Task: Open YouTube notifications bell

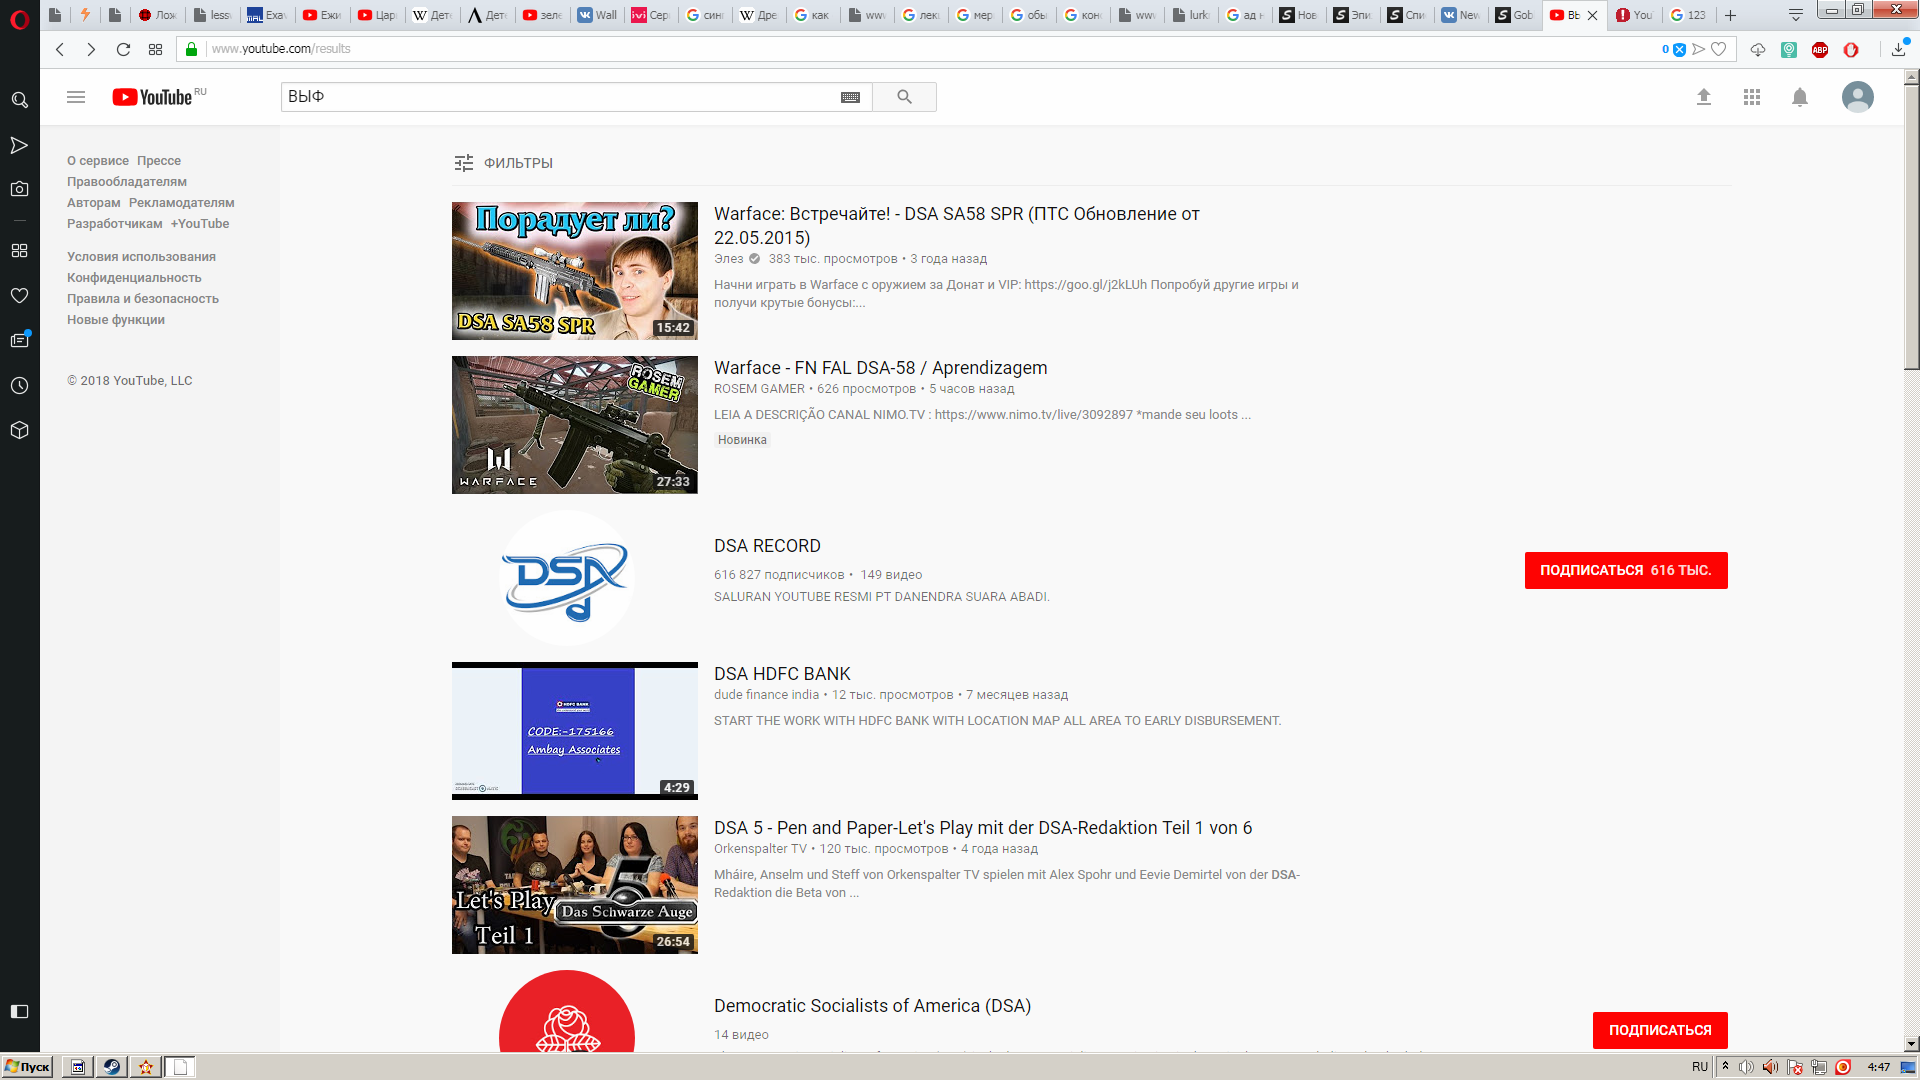Action: [1800, 97]
